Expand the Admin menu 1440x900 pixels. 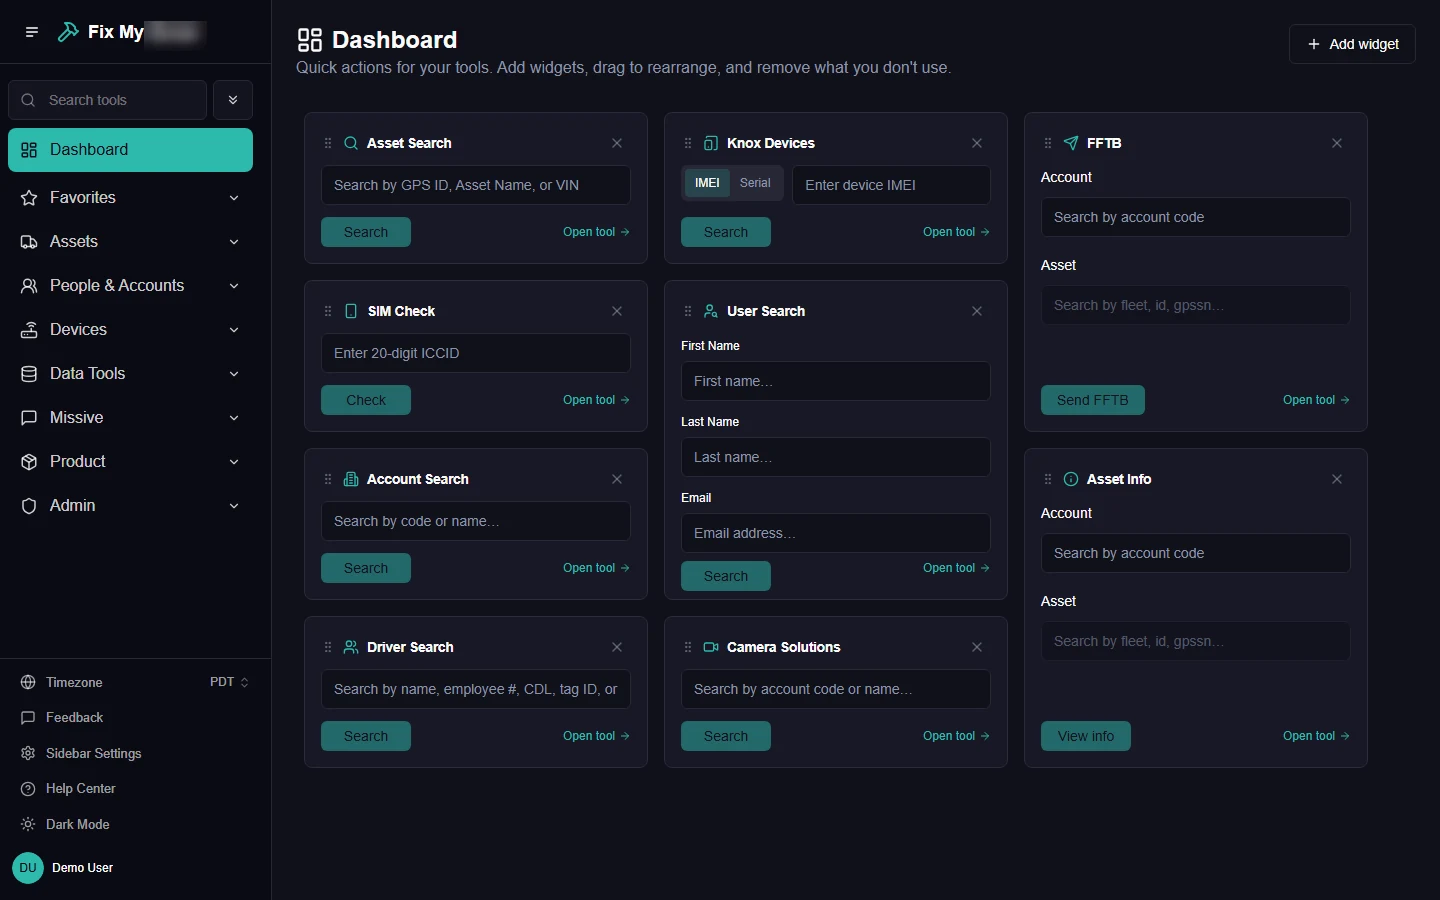tap(130, 506)
